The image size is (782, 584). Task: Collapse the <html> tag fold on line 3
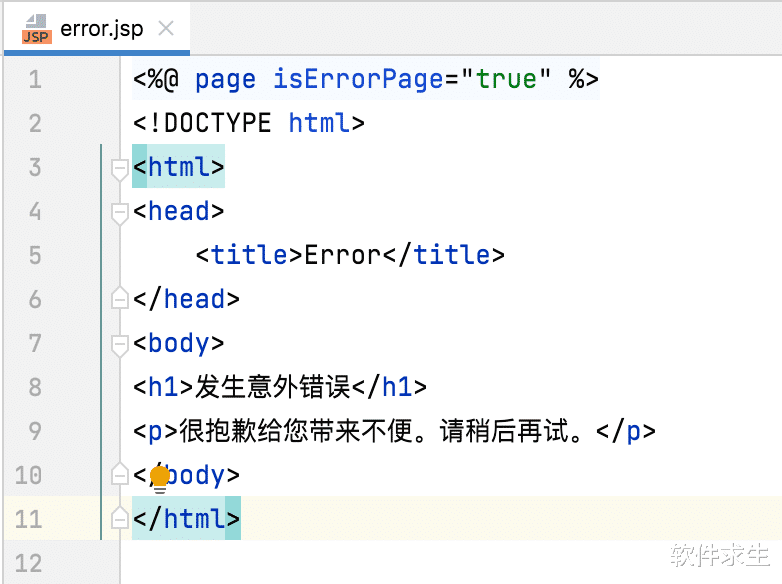click(x=119, y=169)
